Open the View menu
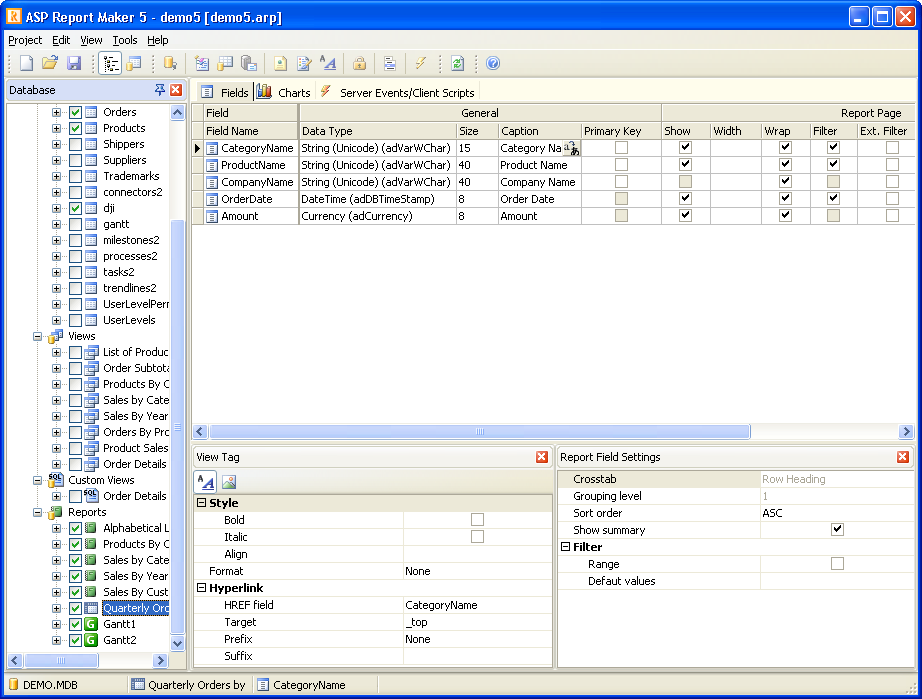The width and height of the screenshot is (922, 699). click(91, 40)
